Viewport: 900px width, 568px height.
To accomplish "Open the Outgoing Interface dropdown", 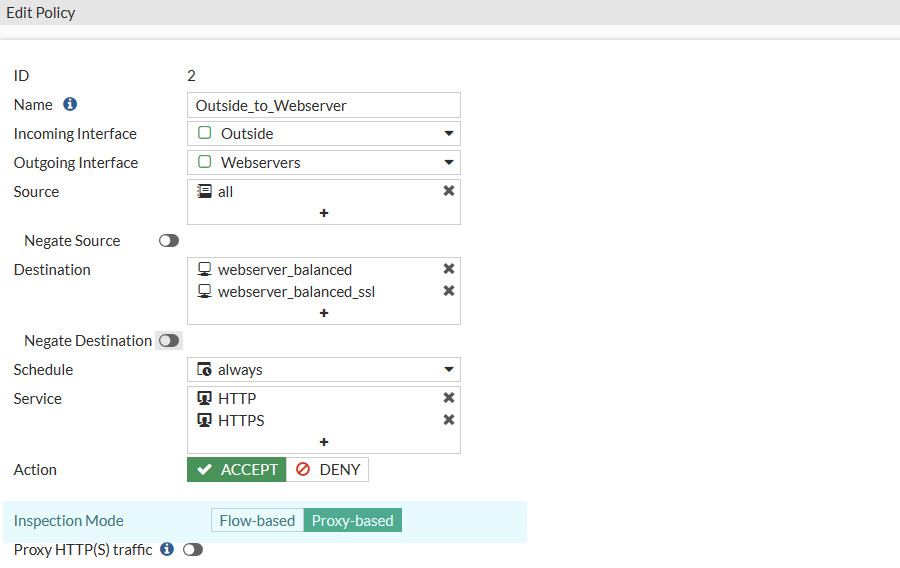I will 324,162.
